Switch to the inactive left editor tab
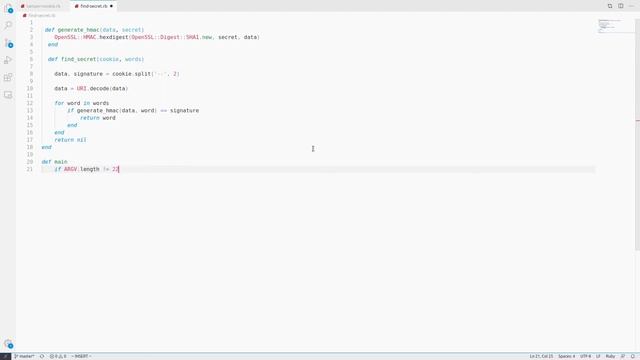The width and height of the screenshot is (640, 360). [43, 6]
